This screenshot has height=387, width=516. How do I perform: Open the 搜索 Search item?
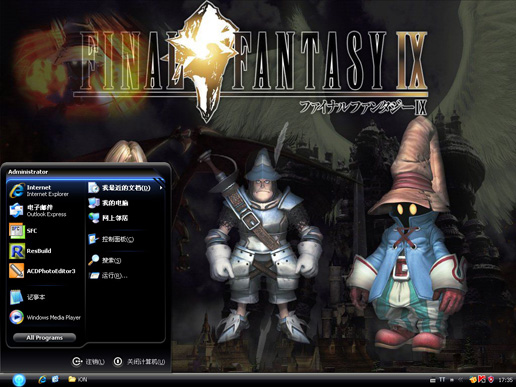(x=105, y=260)
